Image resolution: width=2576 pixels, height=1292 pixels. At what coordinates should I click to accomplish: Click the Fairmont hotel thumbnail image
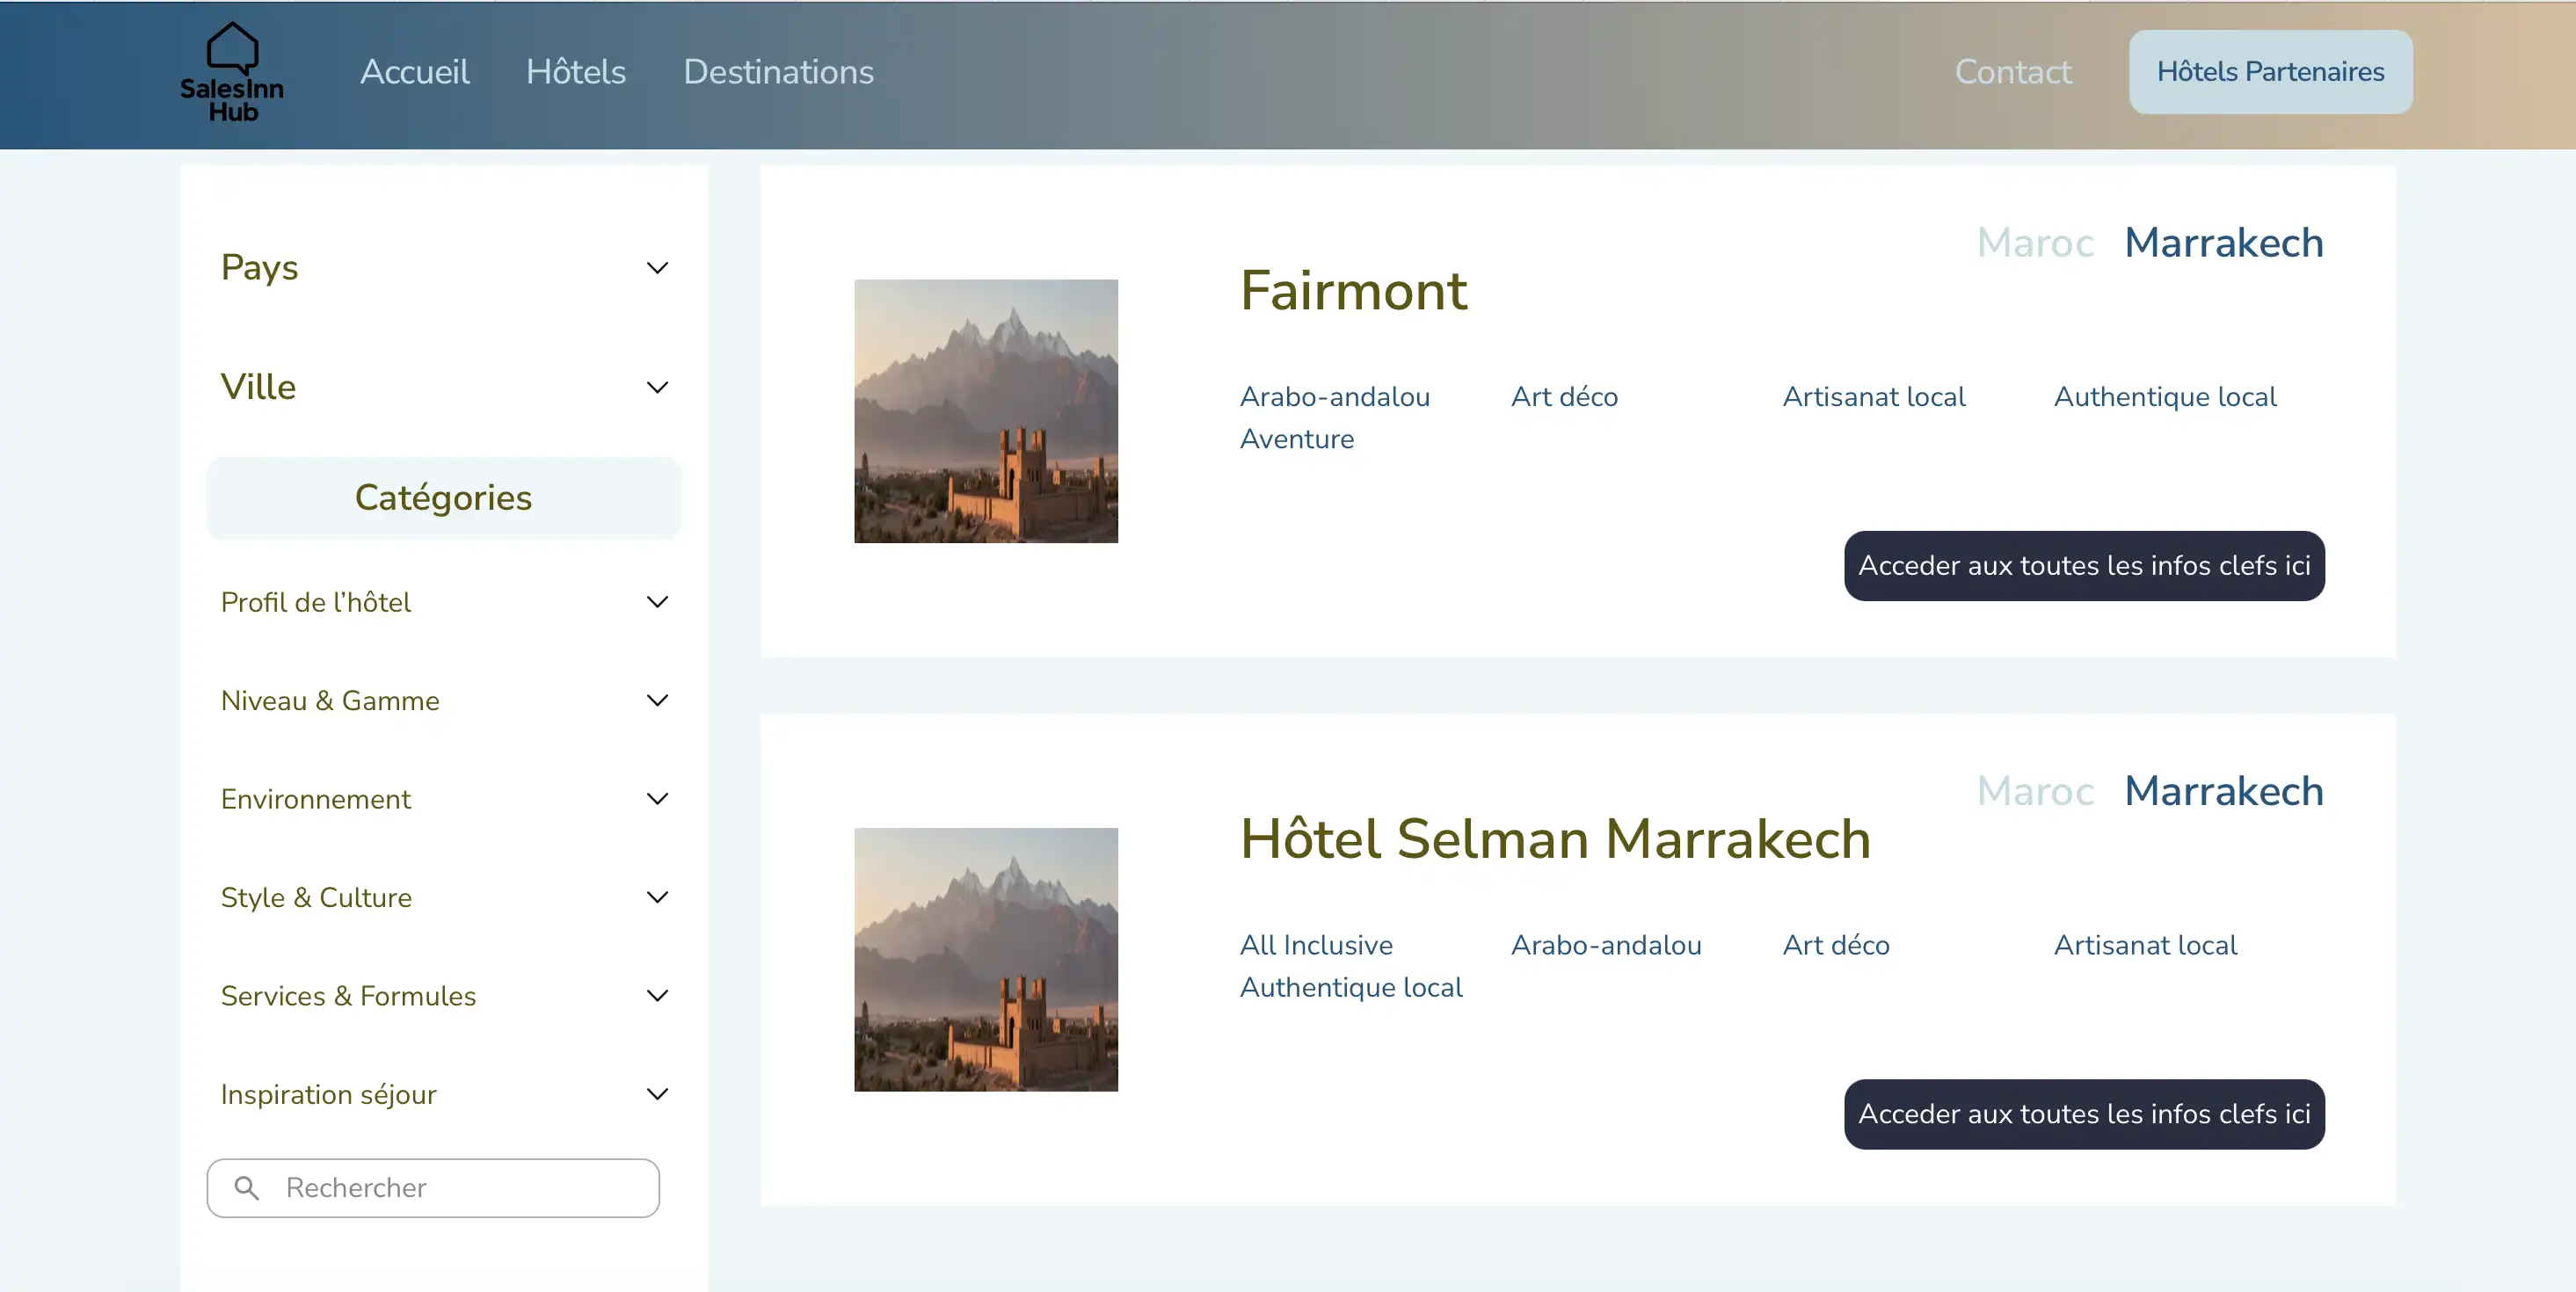coord(985,411)
